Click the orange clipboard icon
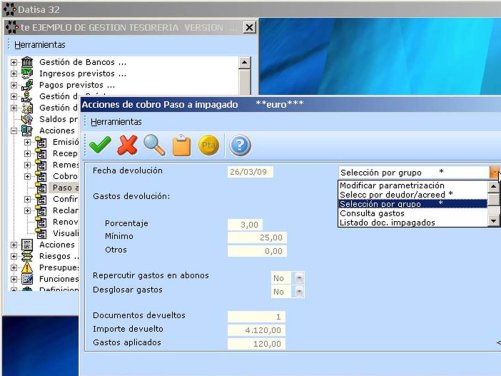501x376 pixels. coord(181,145)
